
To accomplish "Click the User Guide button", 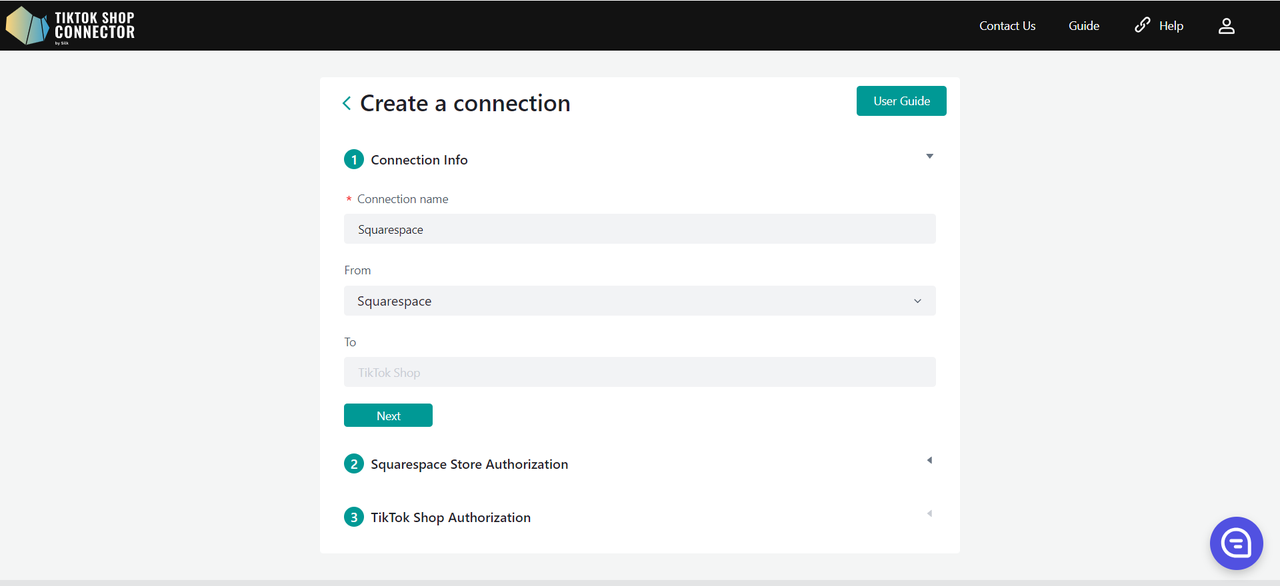I will point(901,101).
